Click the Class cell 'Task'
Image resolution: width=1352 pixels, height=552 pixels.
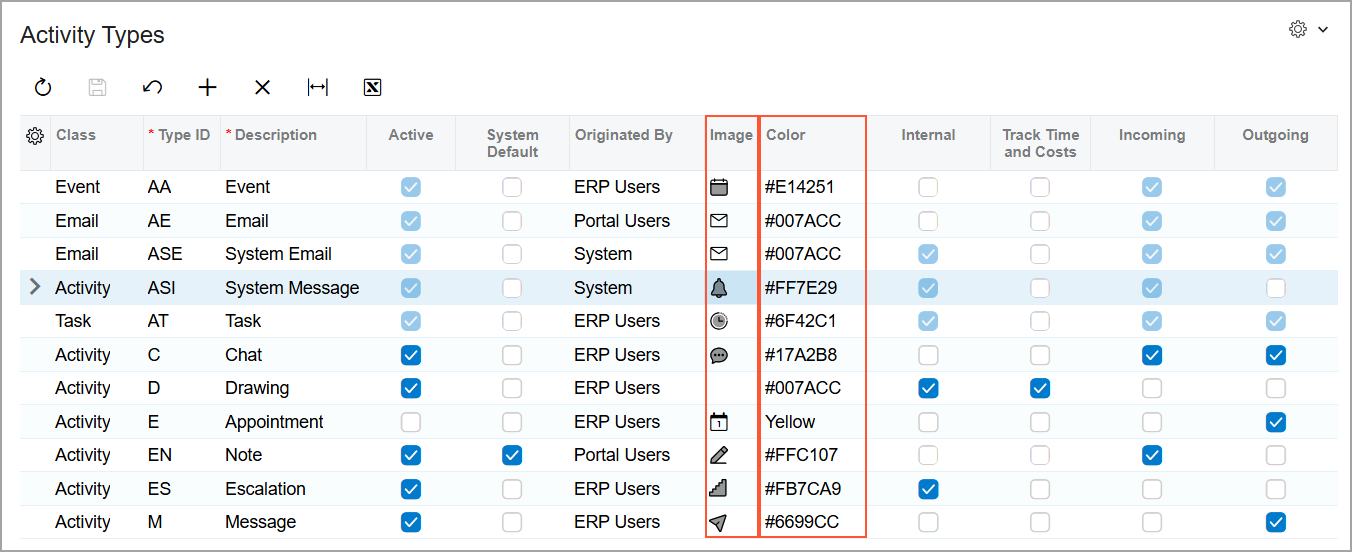(x=74, y=321)
